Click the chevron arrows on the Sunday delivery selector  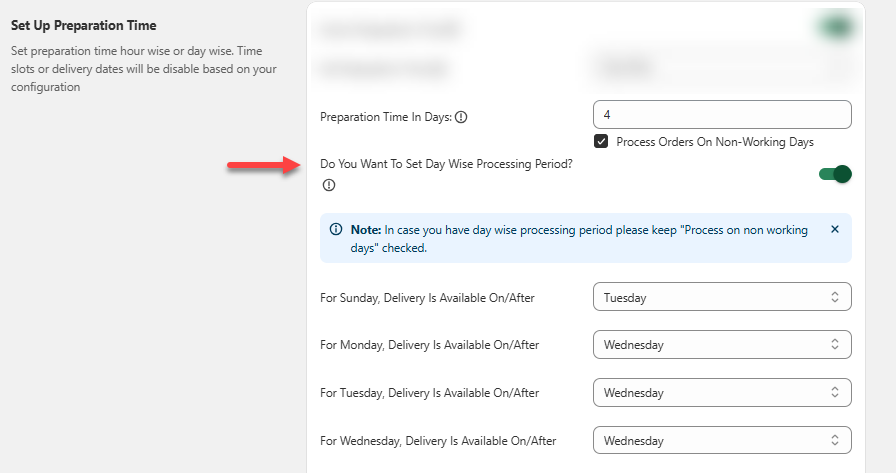pos(835,297)
